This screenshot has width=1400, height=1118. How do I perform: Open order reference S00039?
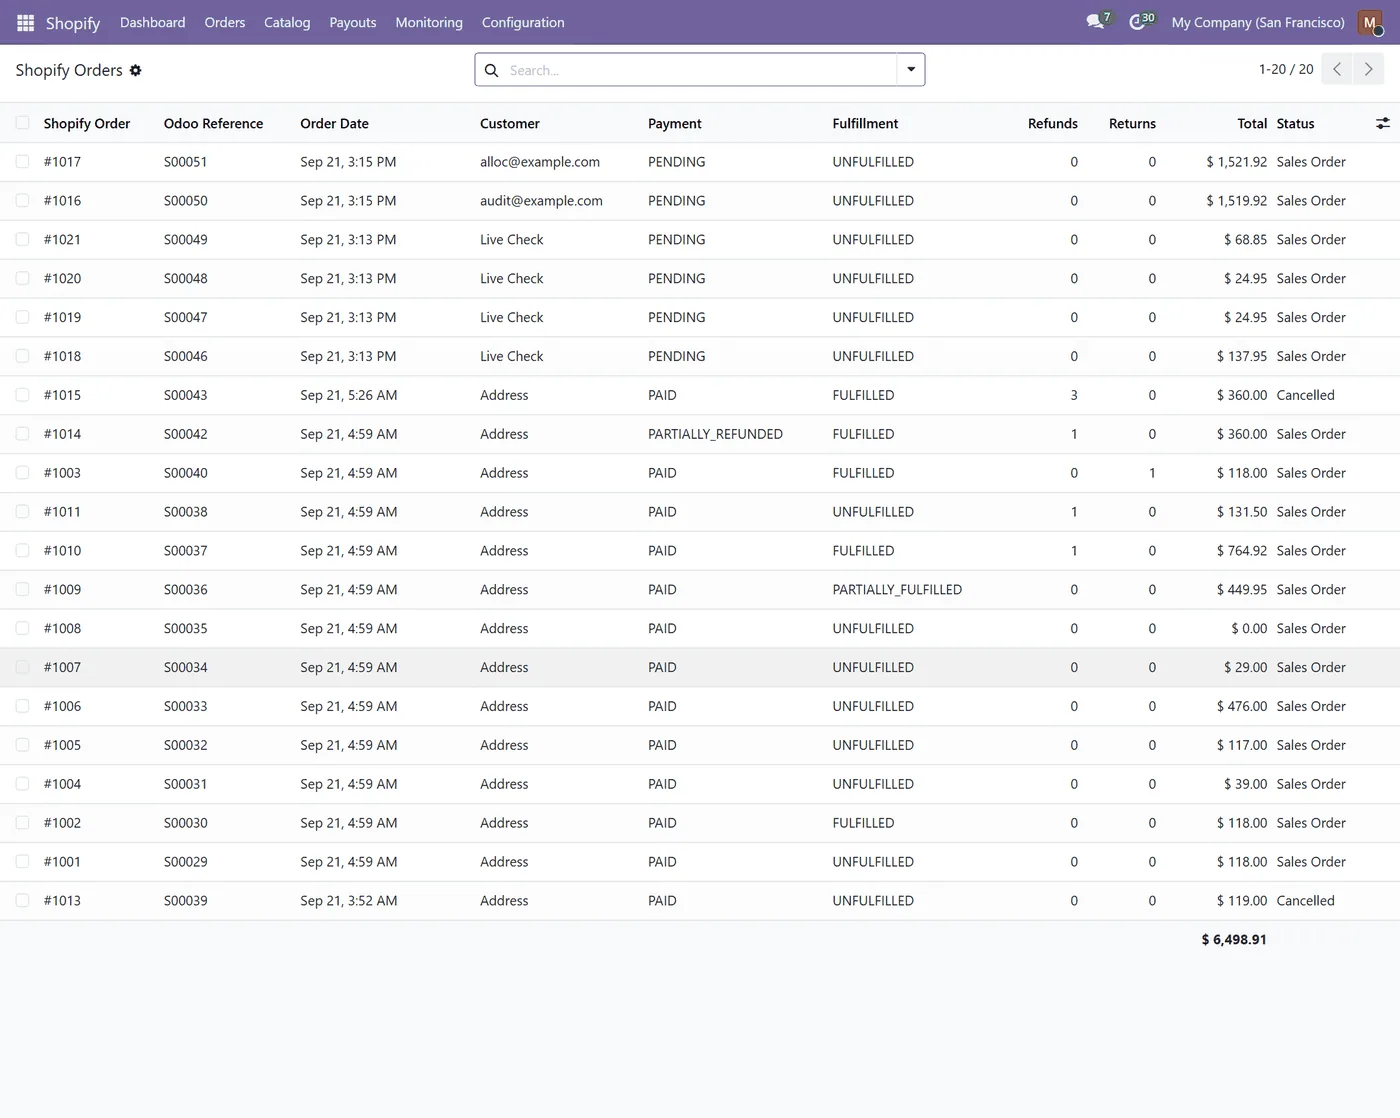(185, 901)
